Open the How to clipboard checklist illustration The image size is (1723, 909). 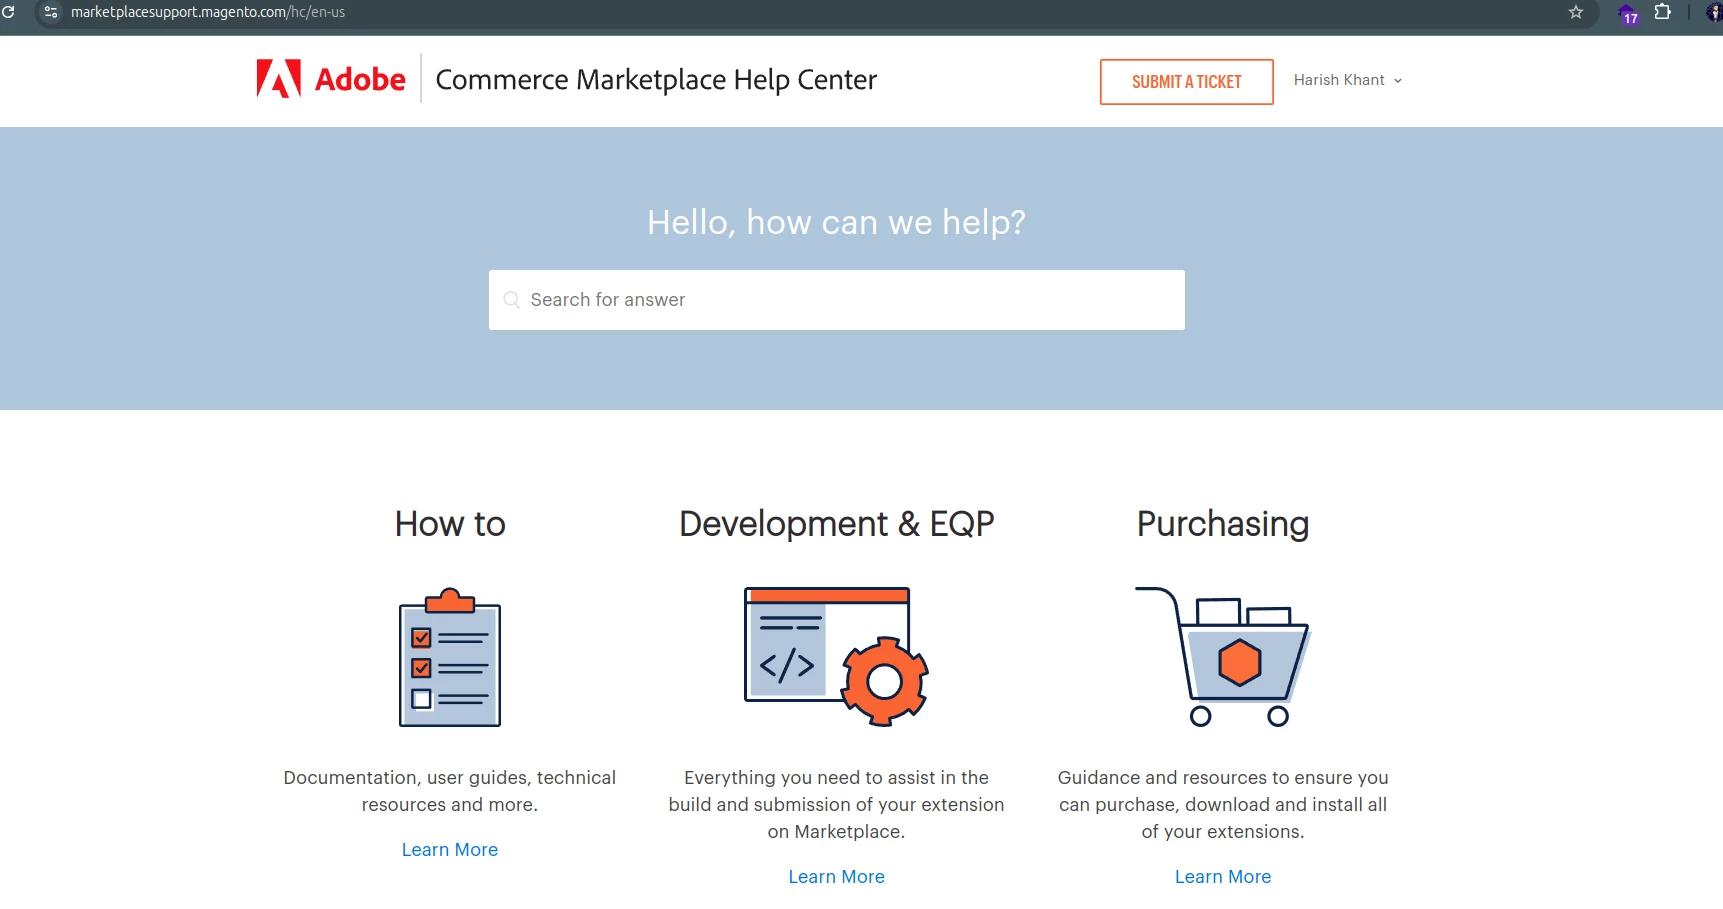point(450,657)
